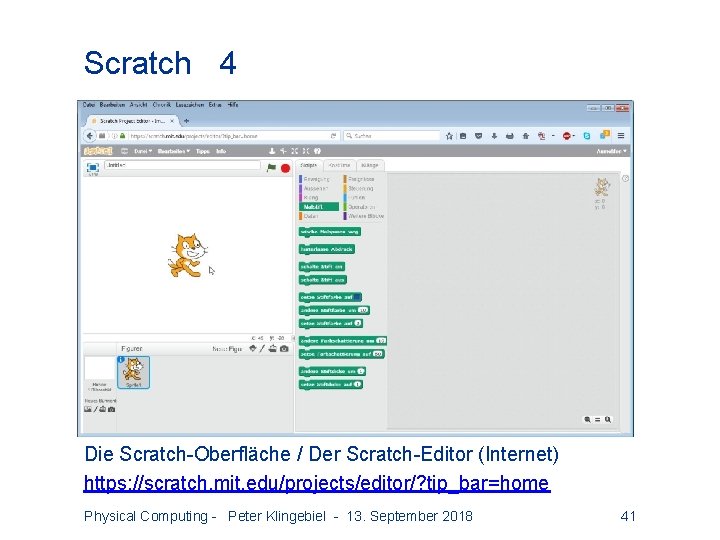
Task: Select the Daten block category
Action: (311, 216)
